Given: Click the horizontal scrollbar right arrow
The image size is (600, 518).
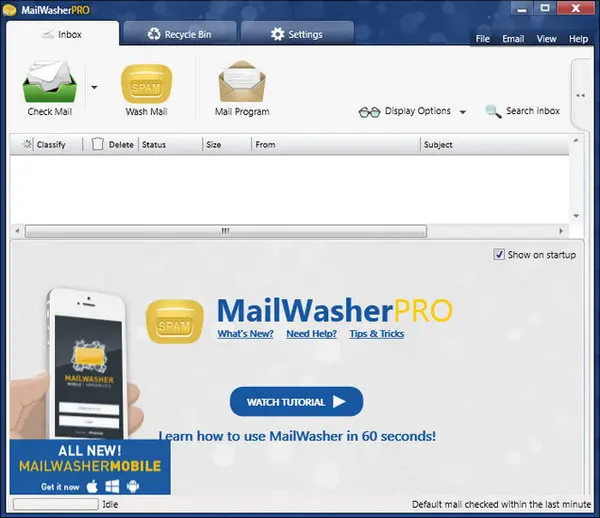Looking at the screenshot, I should 561,231.
